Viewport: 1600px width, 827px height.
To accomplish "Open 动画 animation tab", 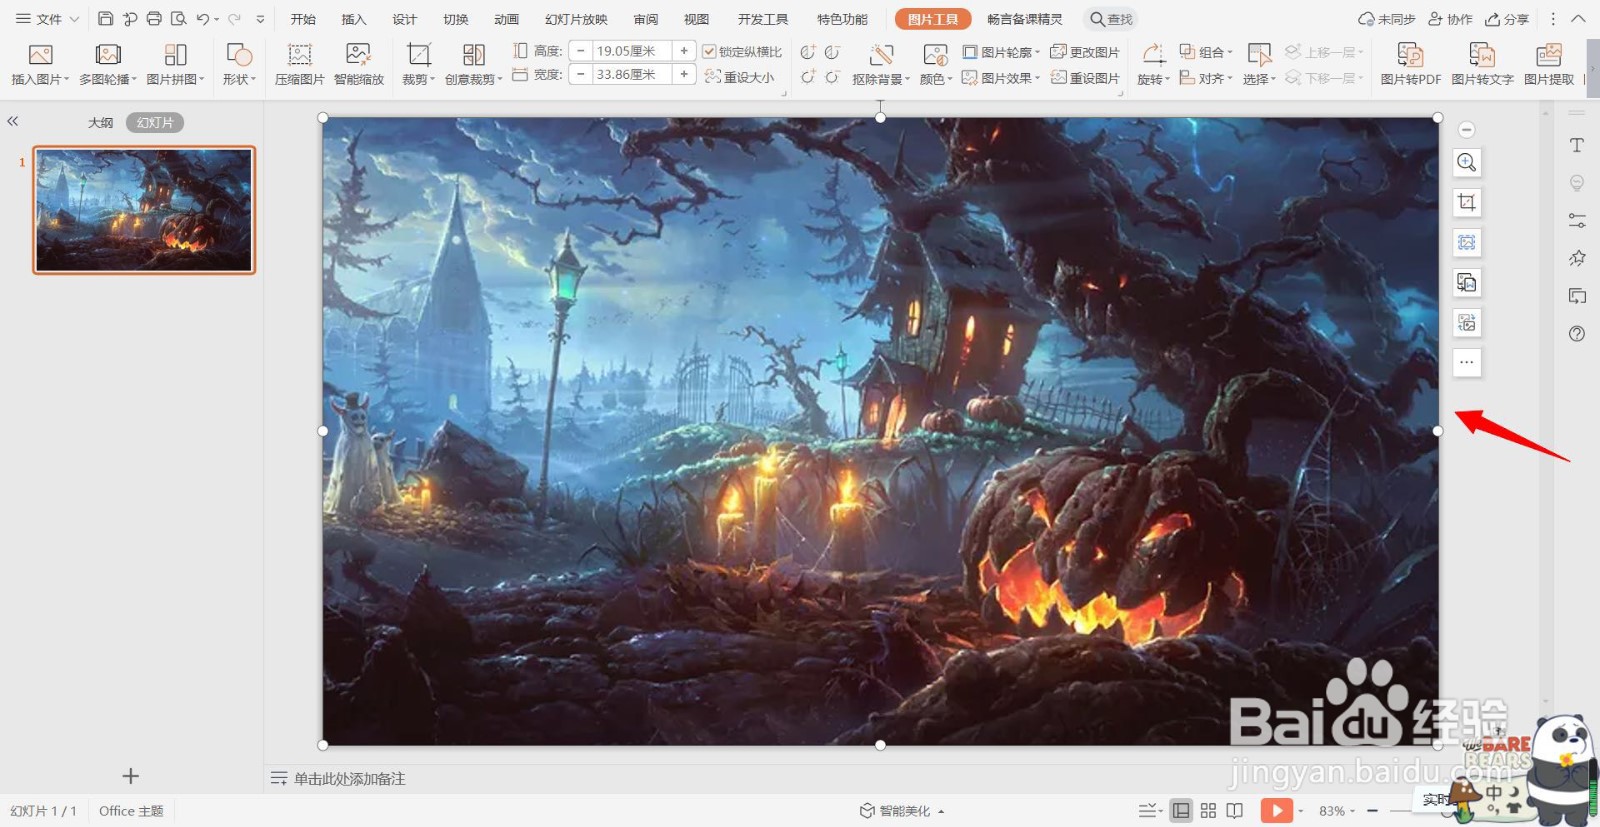I will coord(507,19).
